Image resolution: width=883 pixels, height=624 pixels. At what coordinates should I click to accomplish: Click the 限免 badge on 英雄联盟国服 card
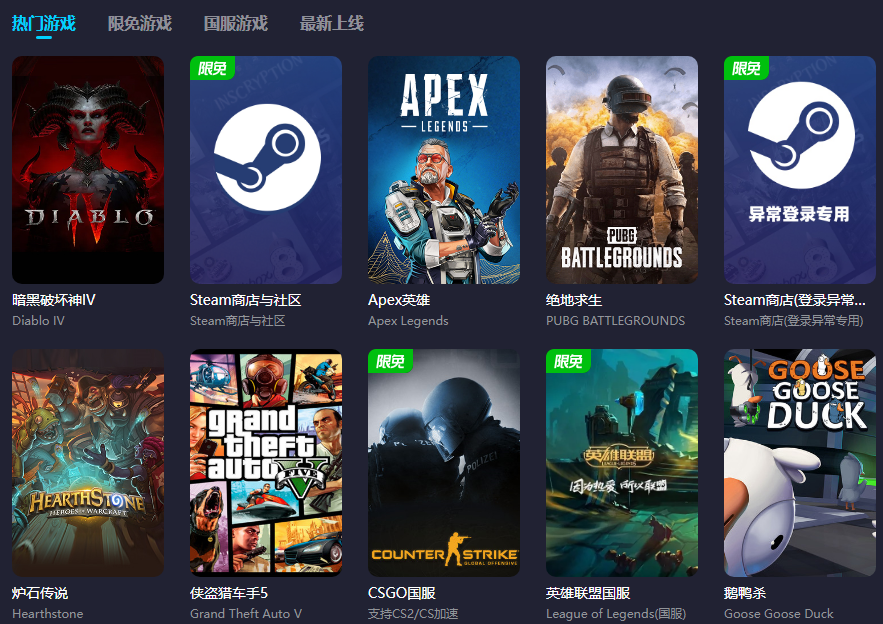pos(568,361)
